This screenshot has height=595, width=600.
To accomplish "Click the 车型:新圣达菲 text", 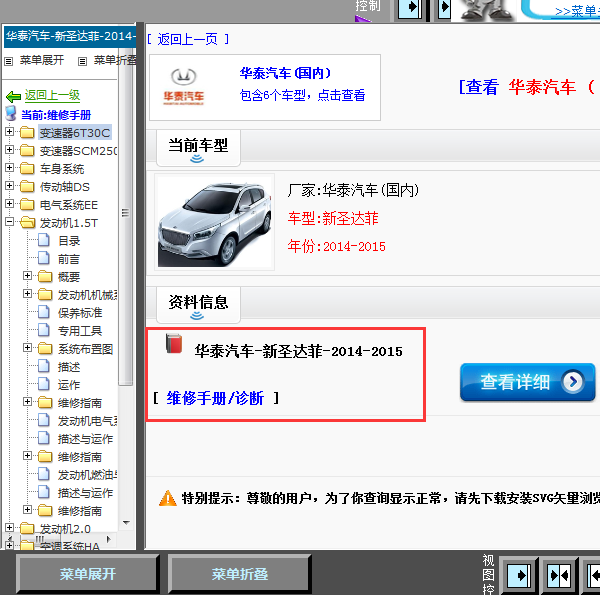I will coord(333,218).
